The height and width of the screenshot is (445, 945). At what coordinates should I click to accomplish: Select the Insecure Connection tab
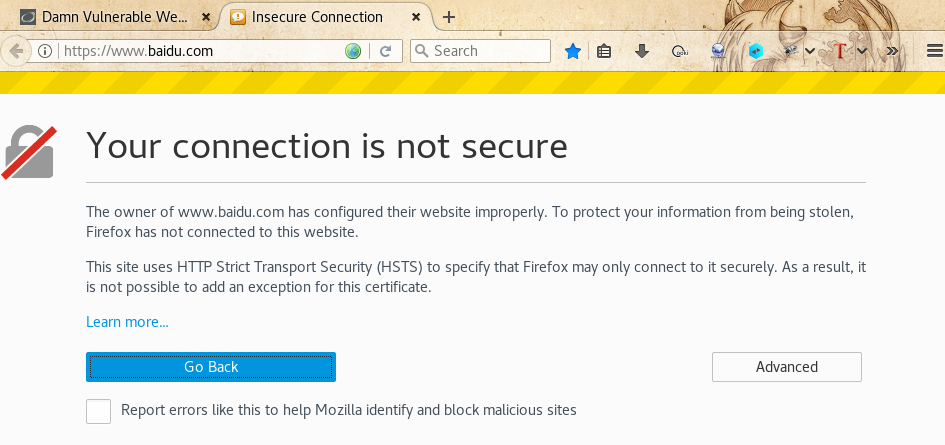pos(318,17)
